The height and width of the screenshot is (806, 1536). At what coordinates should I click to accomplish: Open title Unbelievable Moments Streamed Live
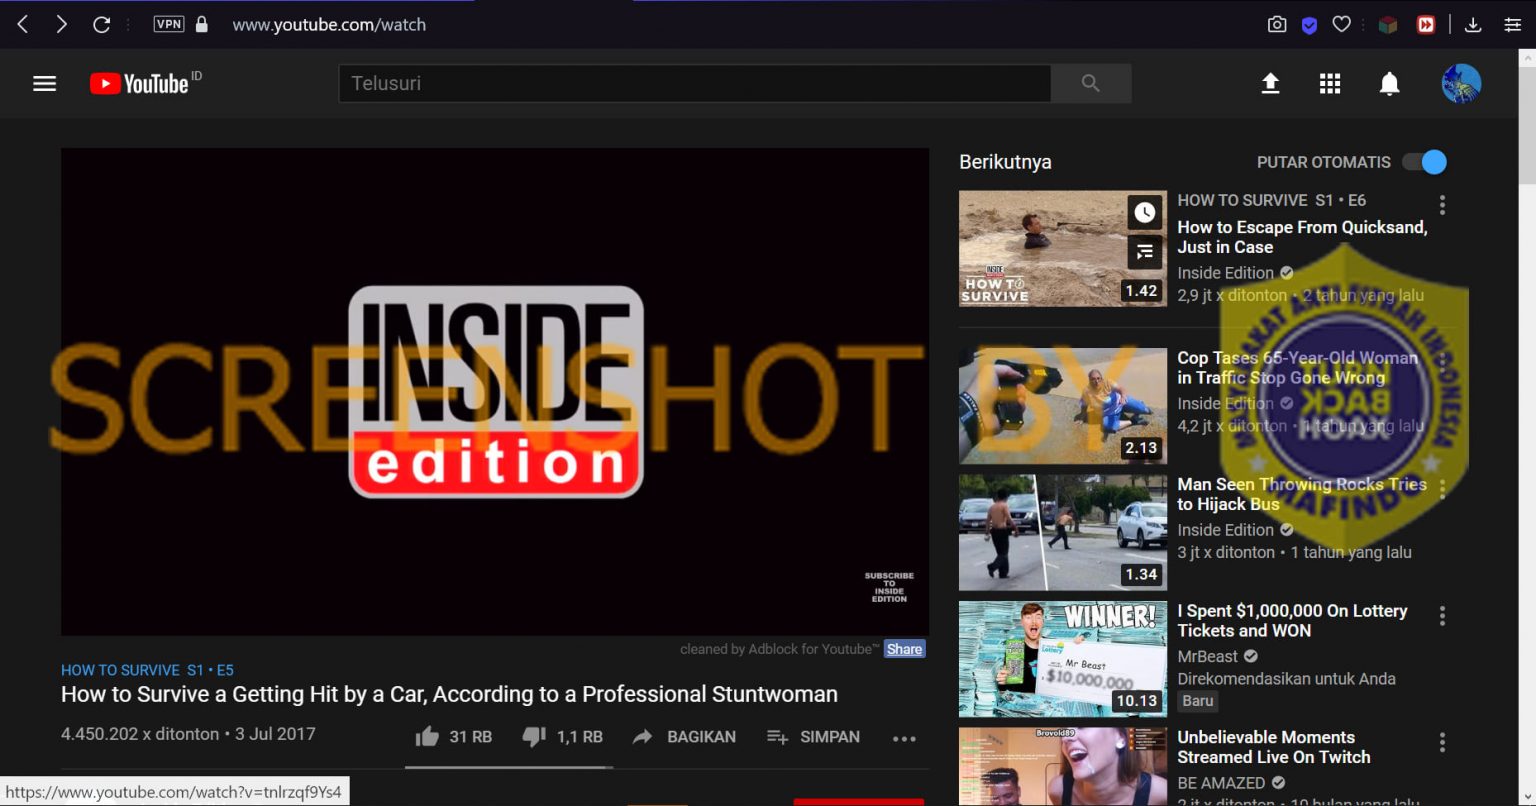(x=1274, y=747)
